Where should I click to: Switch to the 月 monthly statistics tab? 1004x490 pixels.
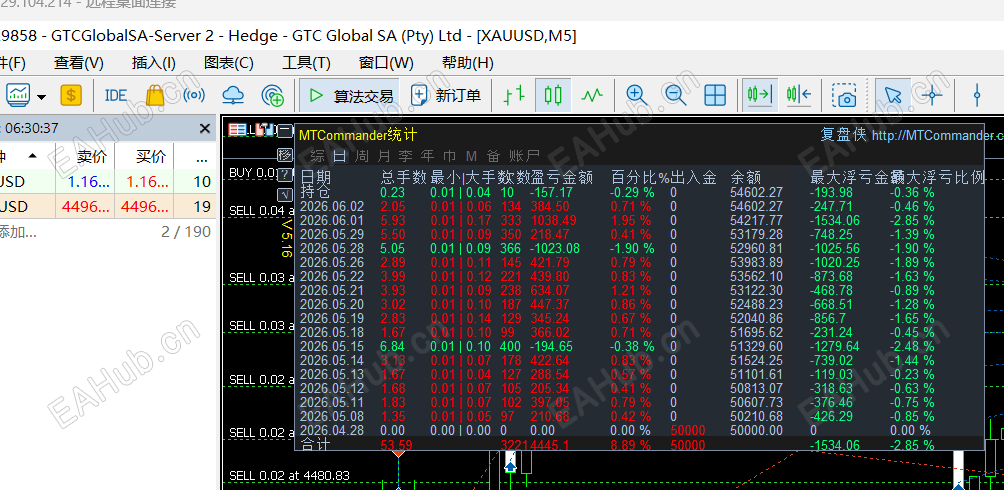click(384, 156)
